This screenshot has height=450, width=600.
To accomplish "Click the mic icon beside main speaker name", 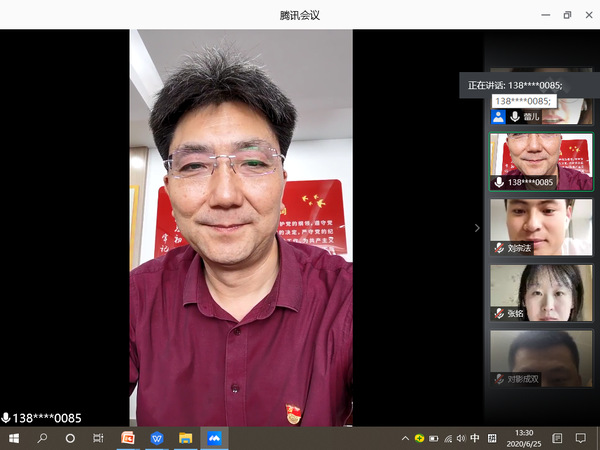I will tap(6, 418).
